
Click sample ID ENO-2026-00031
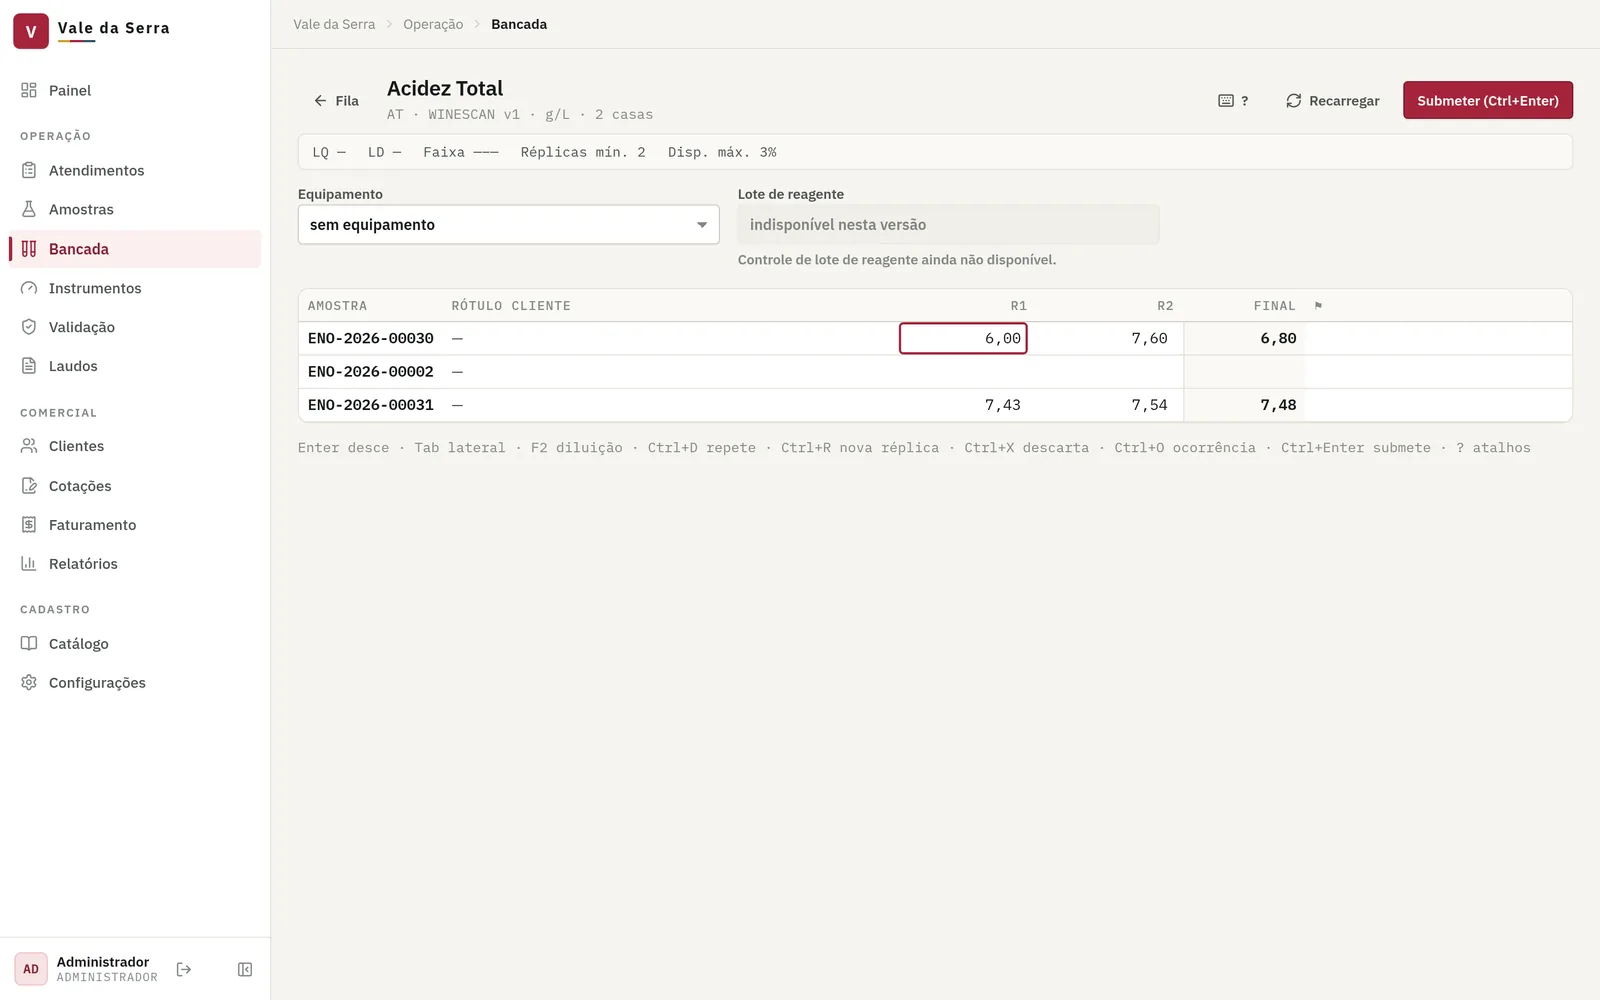pyautogui.click(x=371, y=405)
